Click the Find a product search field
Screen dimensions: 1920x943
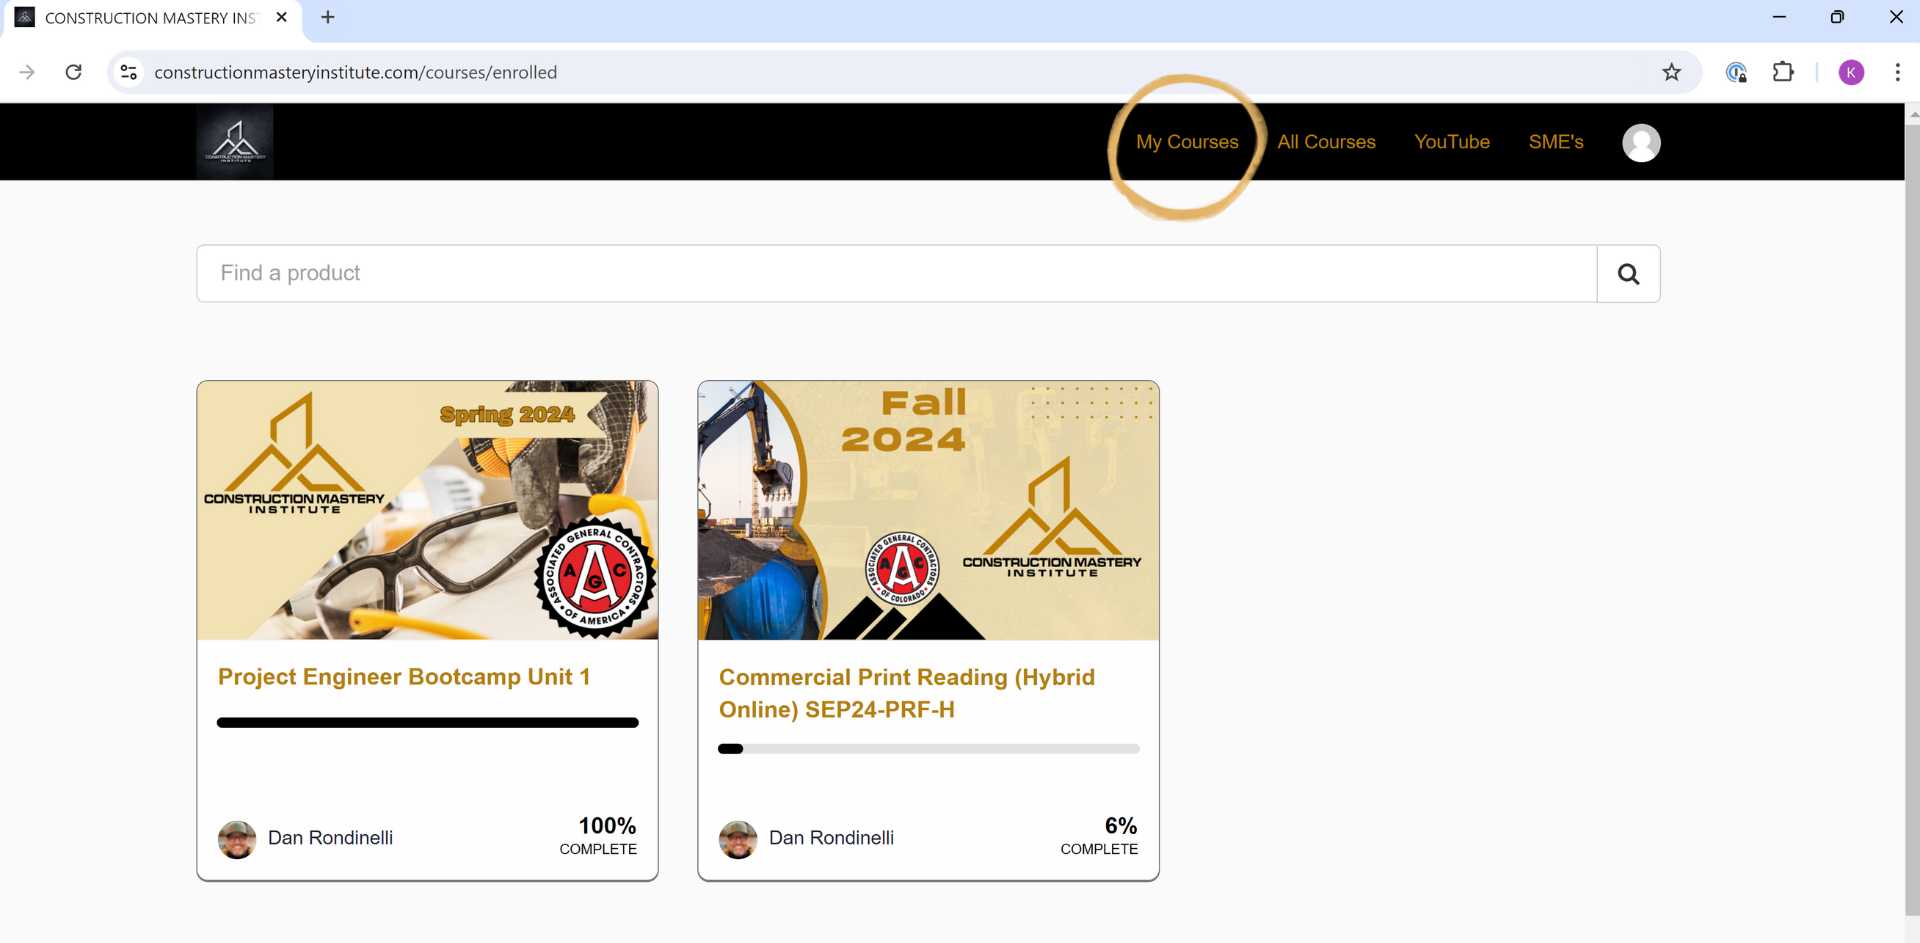point(897,274)
